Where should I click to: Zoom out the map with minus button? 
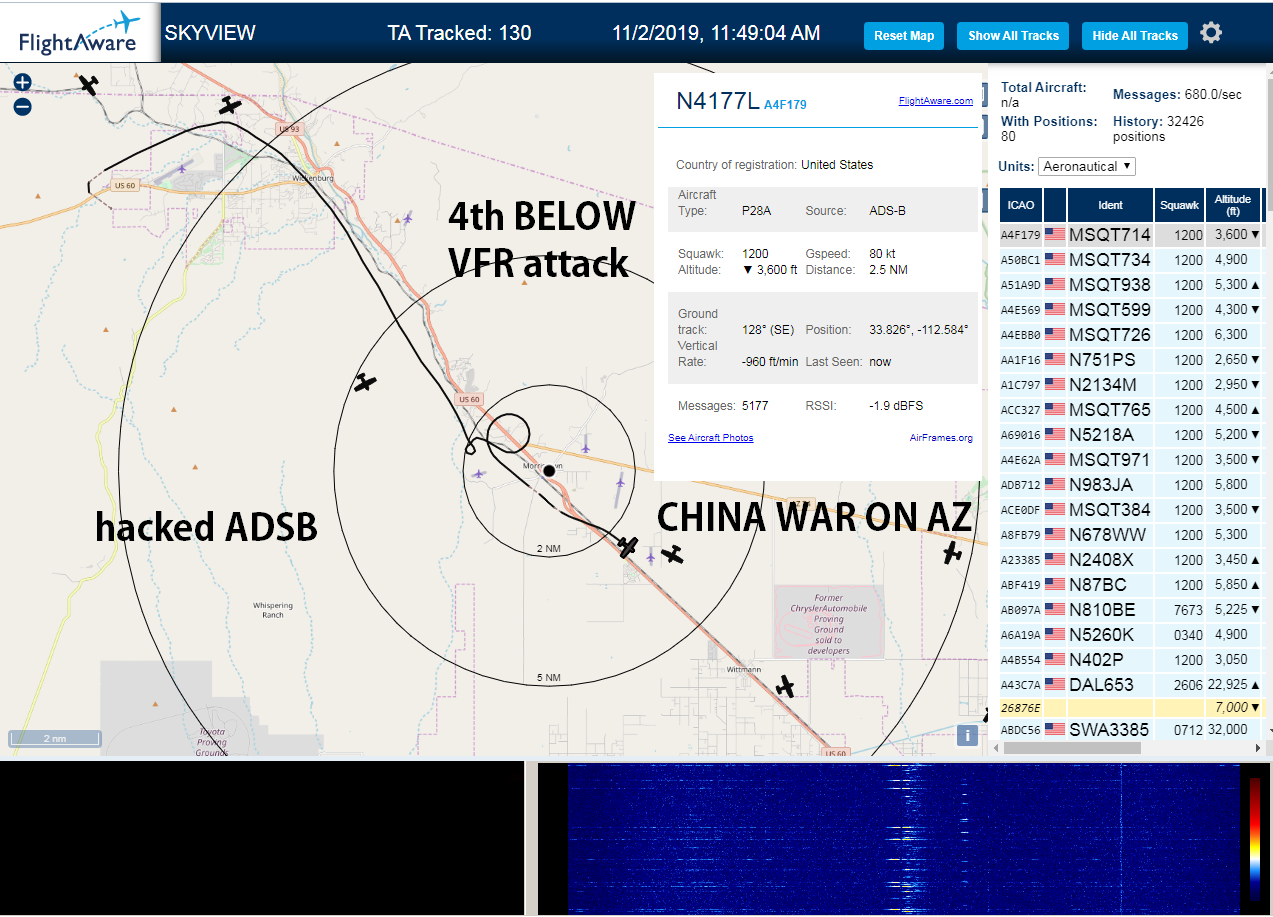click(x=22, y=106)
